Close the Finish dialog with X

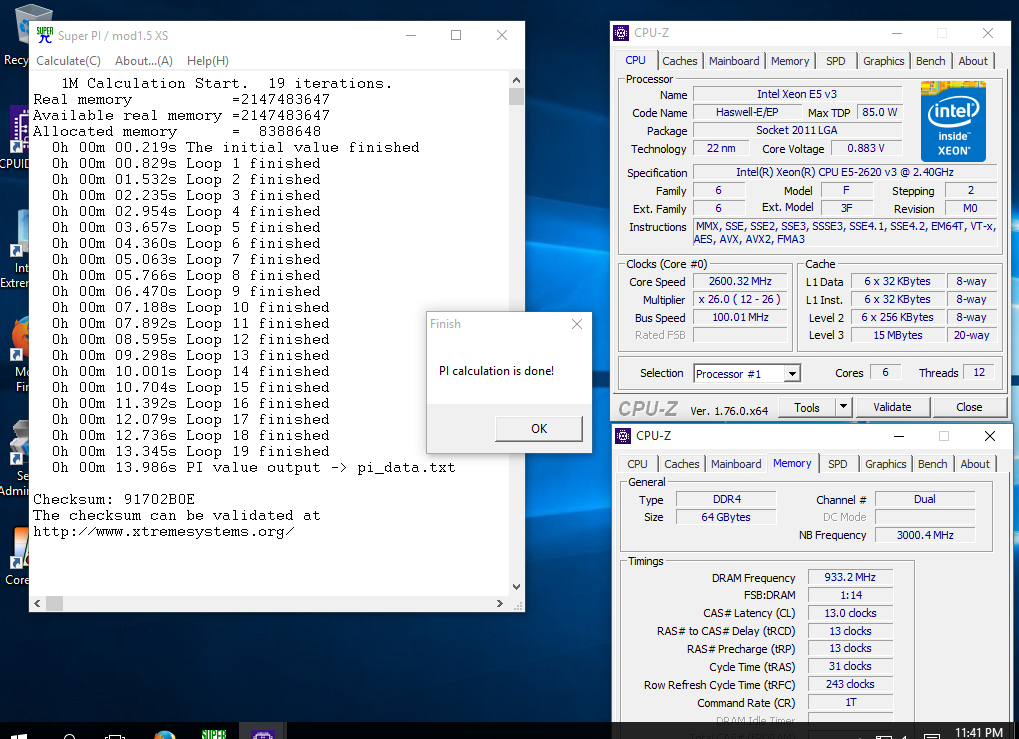click(x=577, y=324)
